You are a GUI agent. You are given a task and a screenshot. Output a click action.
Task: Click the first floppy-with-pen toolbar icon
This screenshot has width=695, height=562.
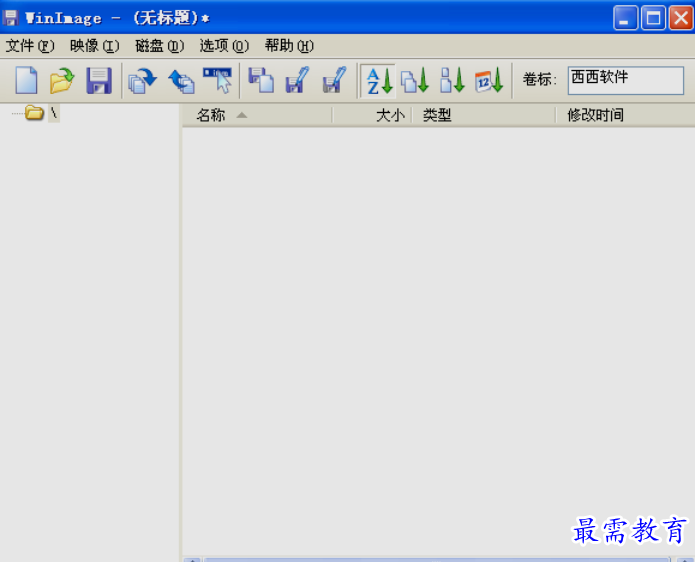coord(297,80)
